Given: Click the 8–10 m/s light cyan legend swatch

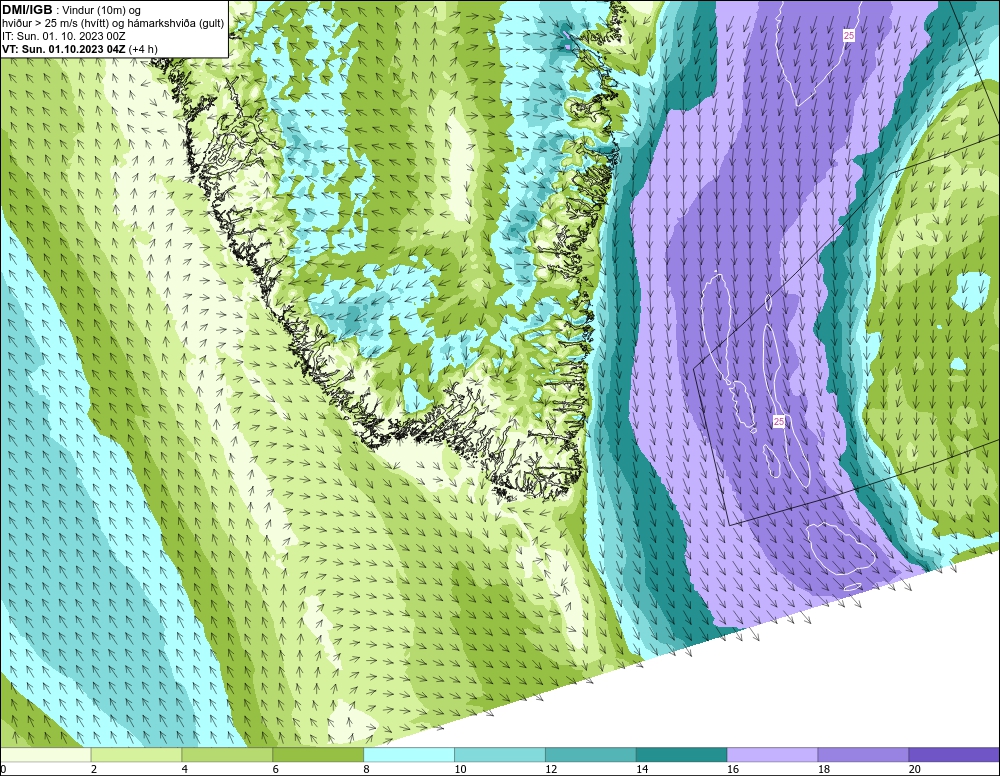Looking at the screenshot, I should pos(409,755).
